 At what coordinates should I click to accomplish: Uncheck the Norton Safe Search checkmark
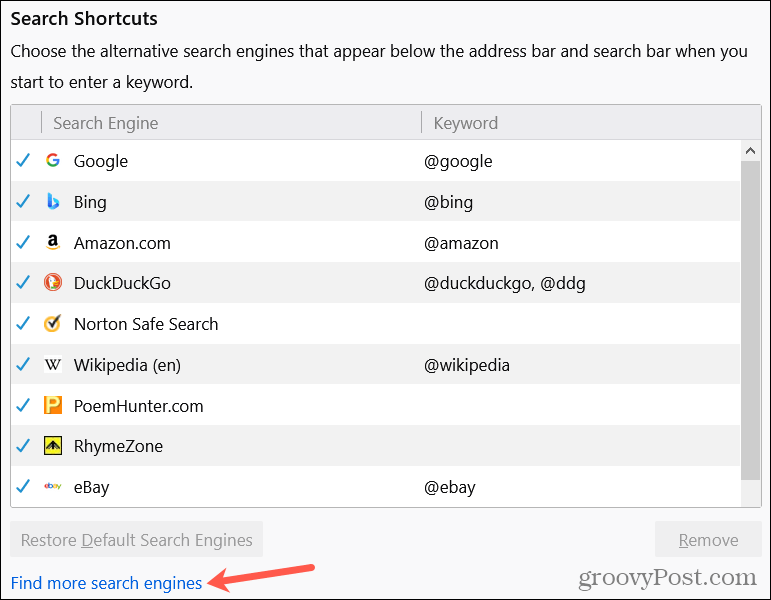23,324
